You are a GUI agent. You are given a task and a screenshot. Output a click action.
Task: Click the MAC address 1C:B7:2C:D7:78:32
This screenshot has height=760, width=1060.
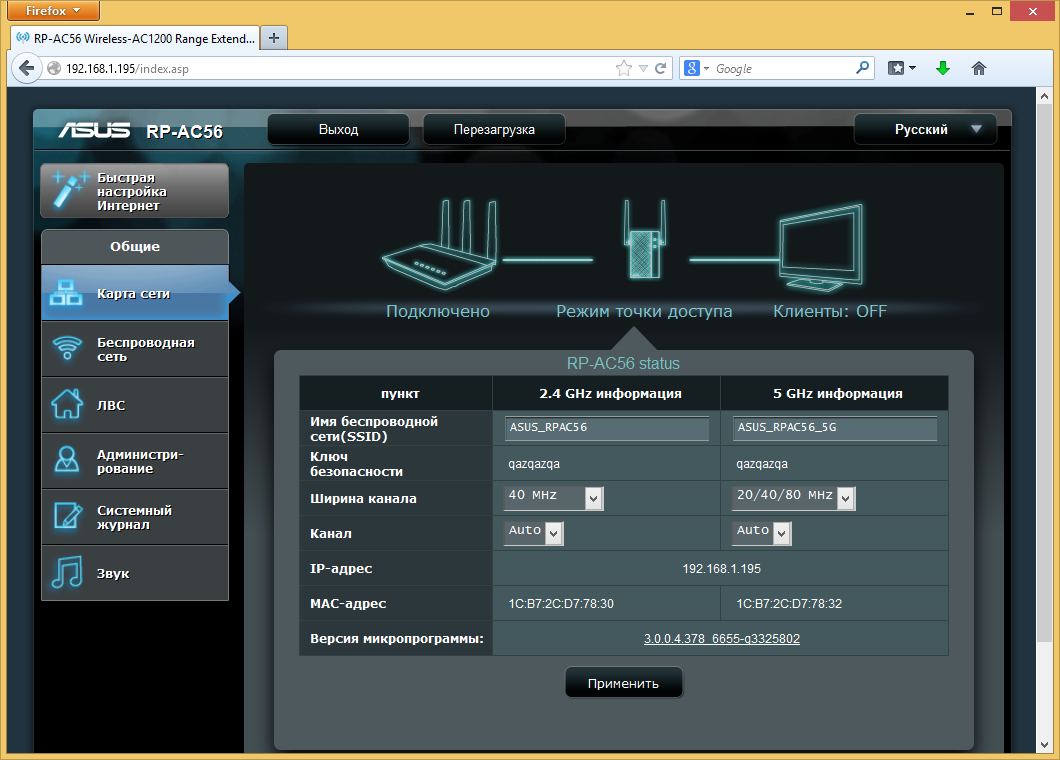(x=789, y=603)
